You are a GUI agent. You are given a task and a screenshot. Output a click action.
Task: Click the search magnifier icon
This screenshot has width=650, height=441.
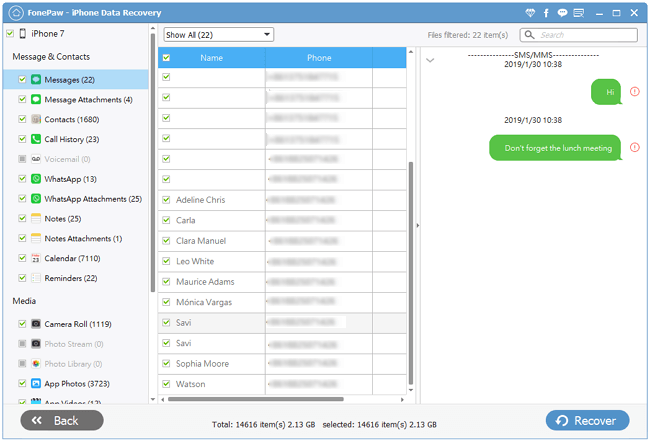529,35
